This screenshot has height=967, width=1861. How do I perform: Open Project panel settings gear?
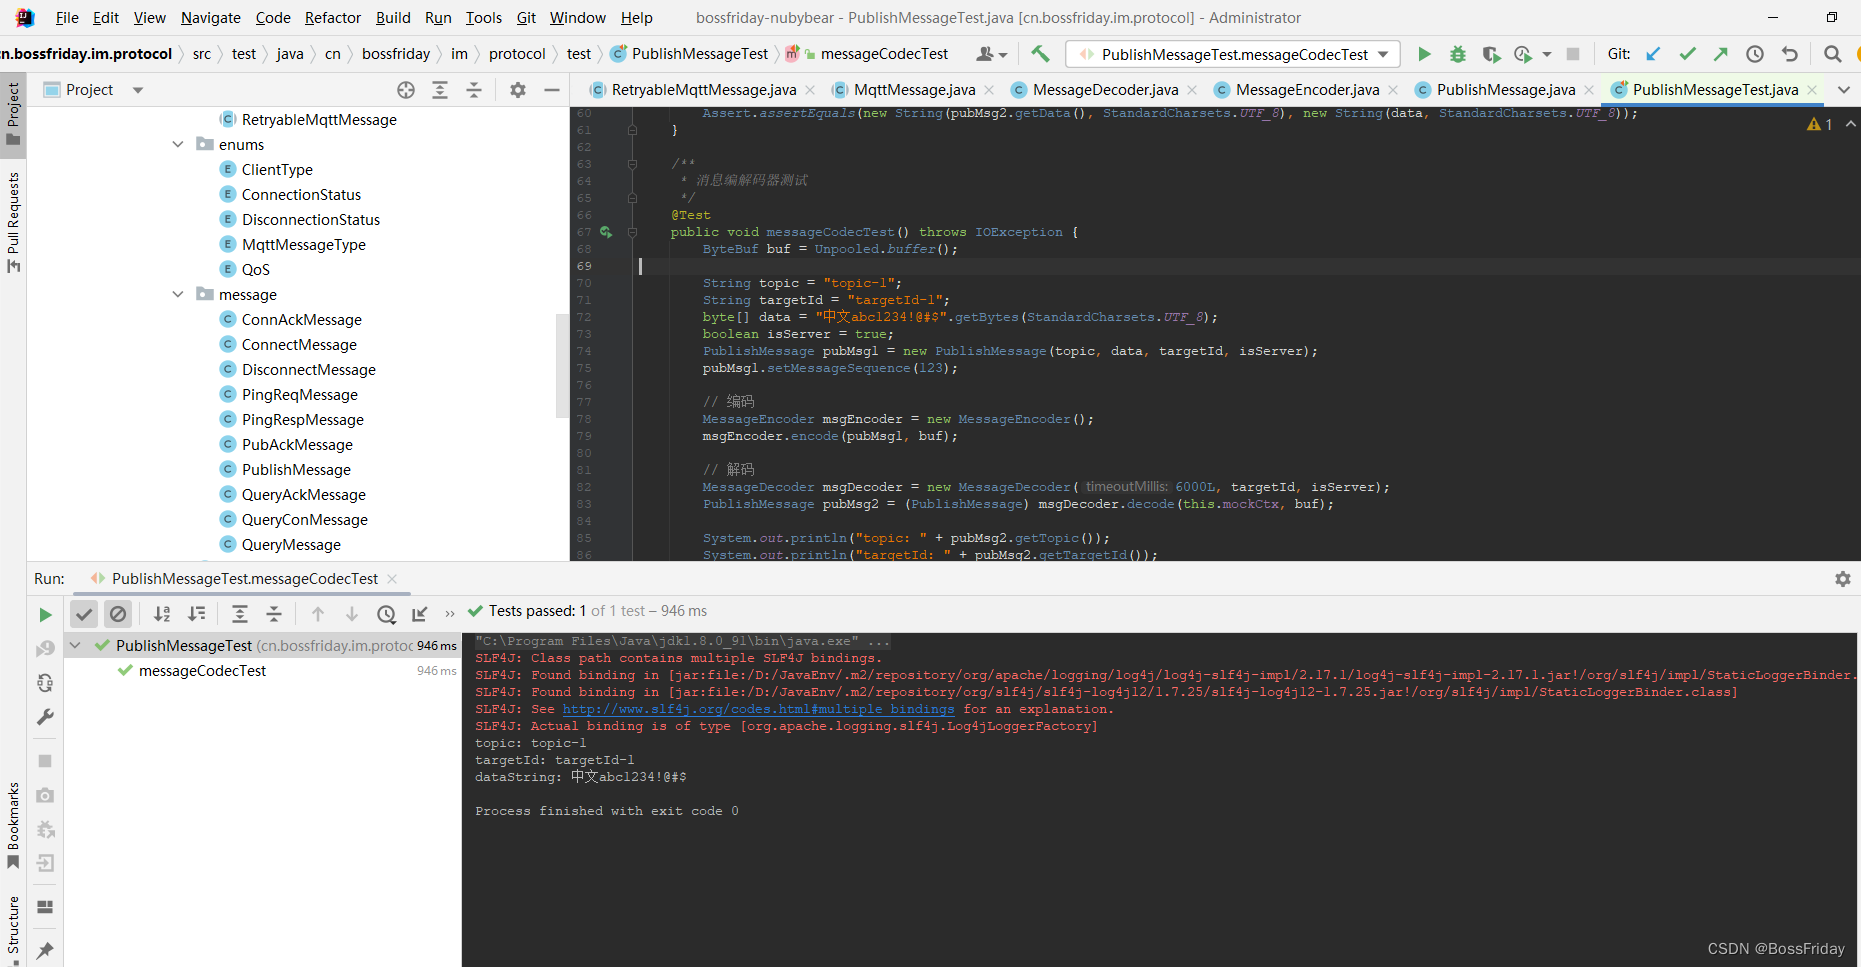[x=518, y=90]
